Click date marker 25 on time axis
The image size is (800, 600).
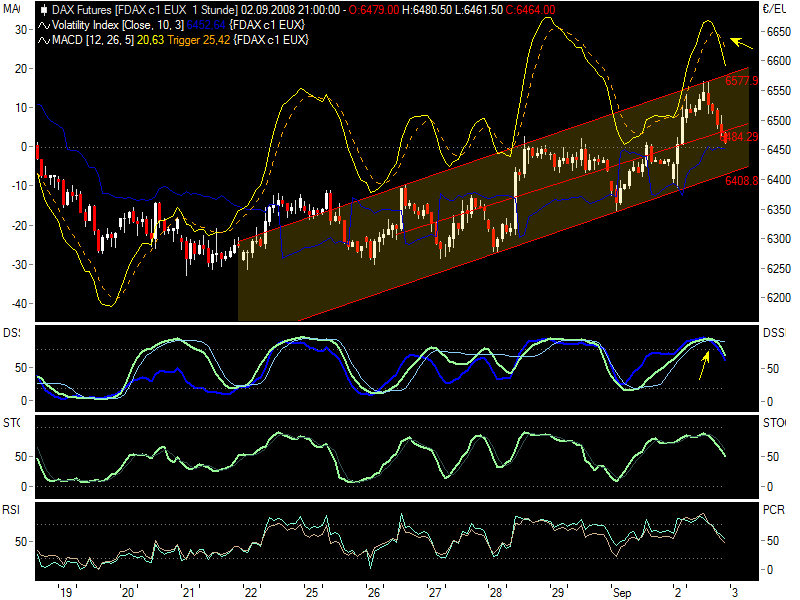point(312,592)
